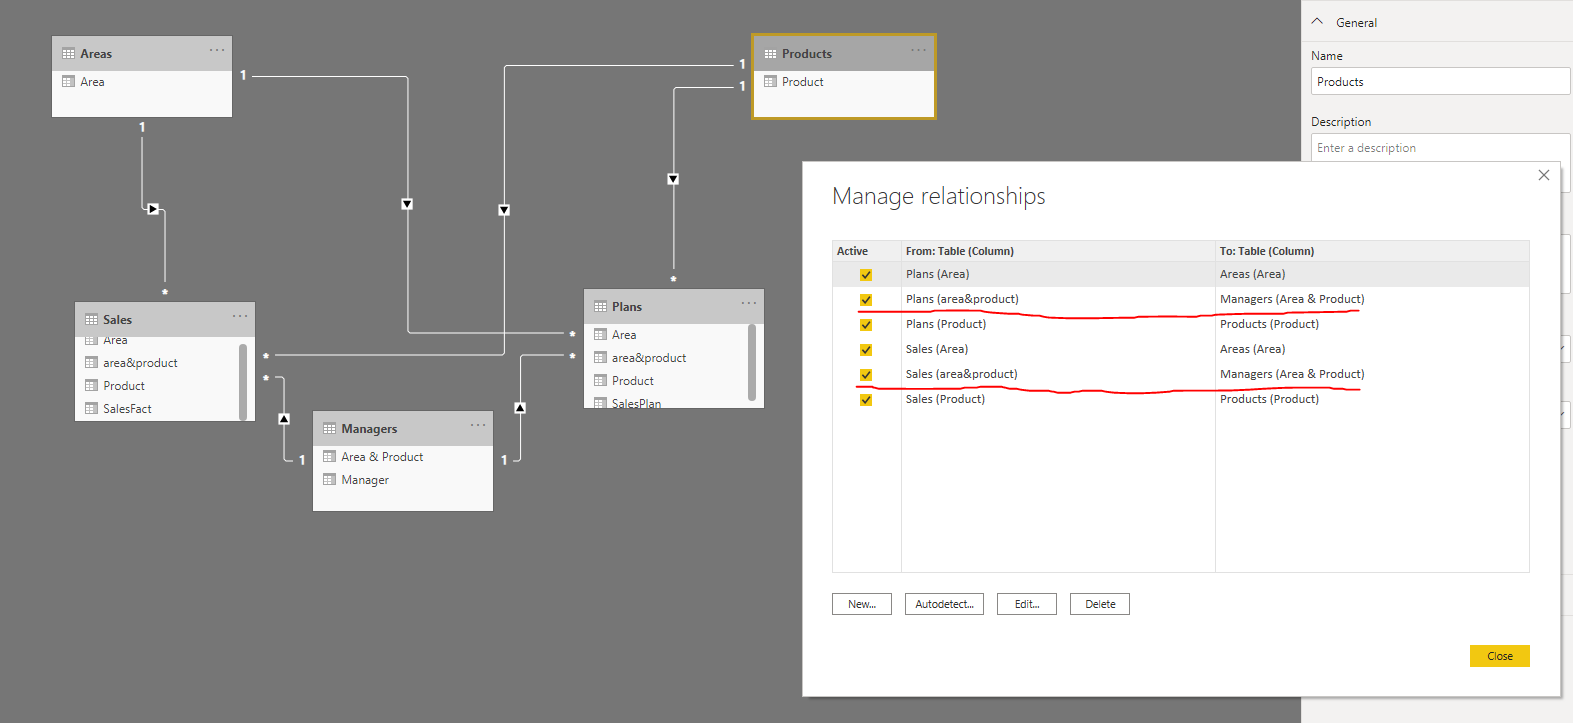
Task: Click the Sales table column scrollbar
Action: [243, 382]
